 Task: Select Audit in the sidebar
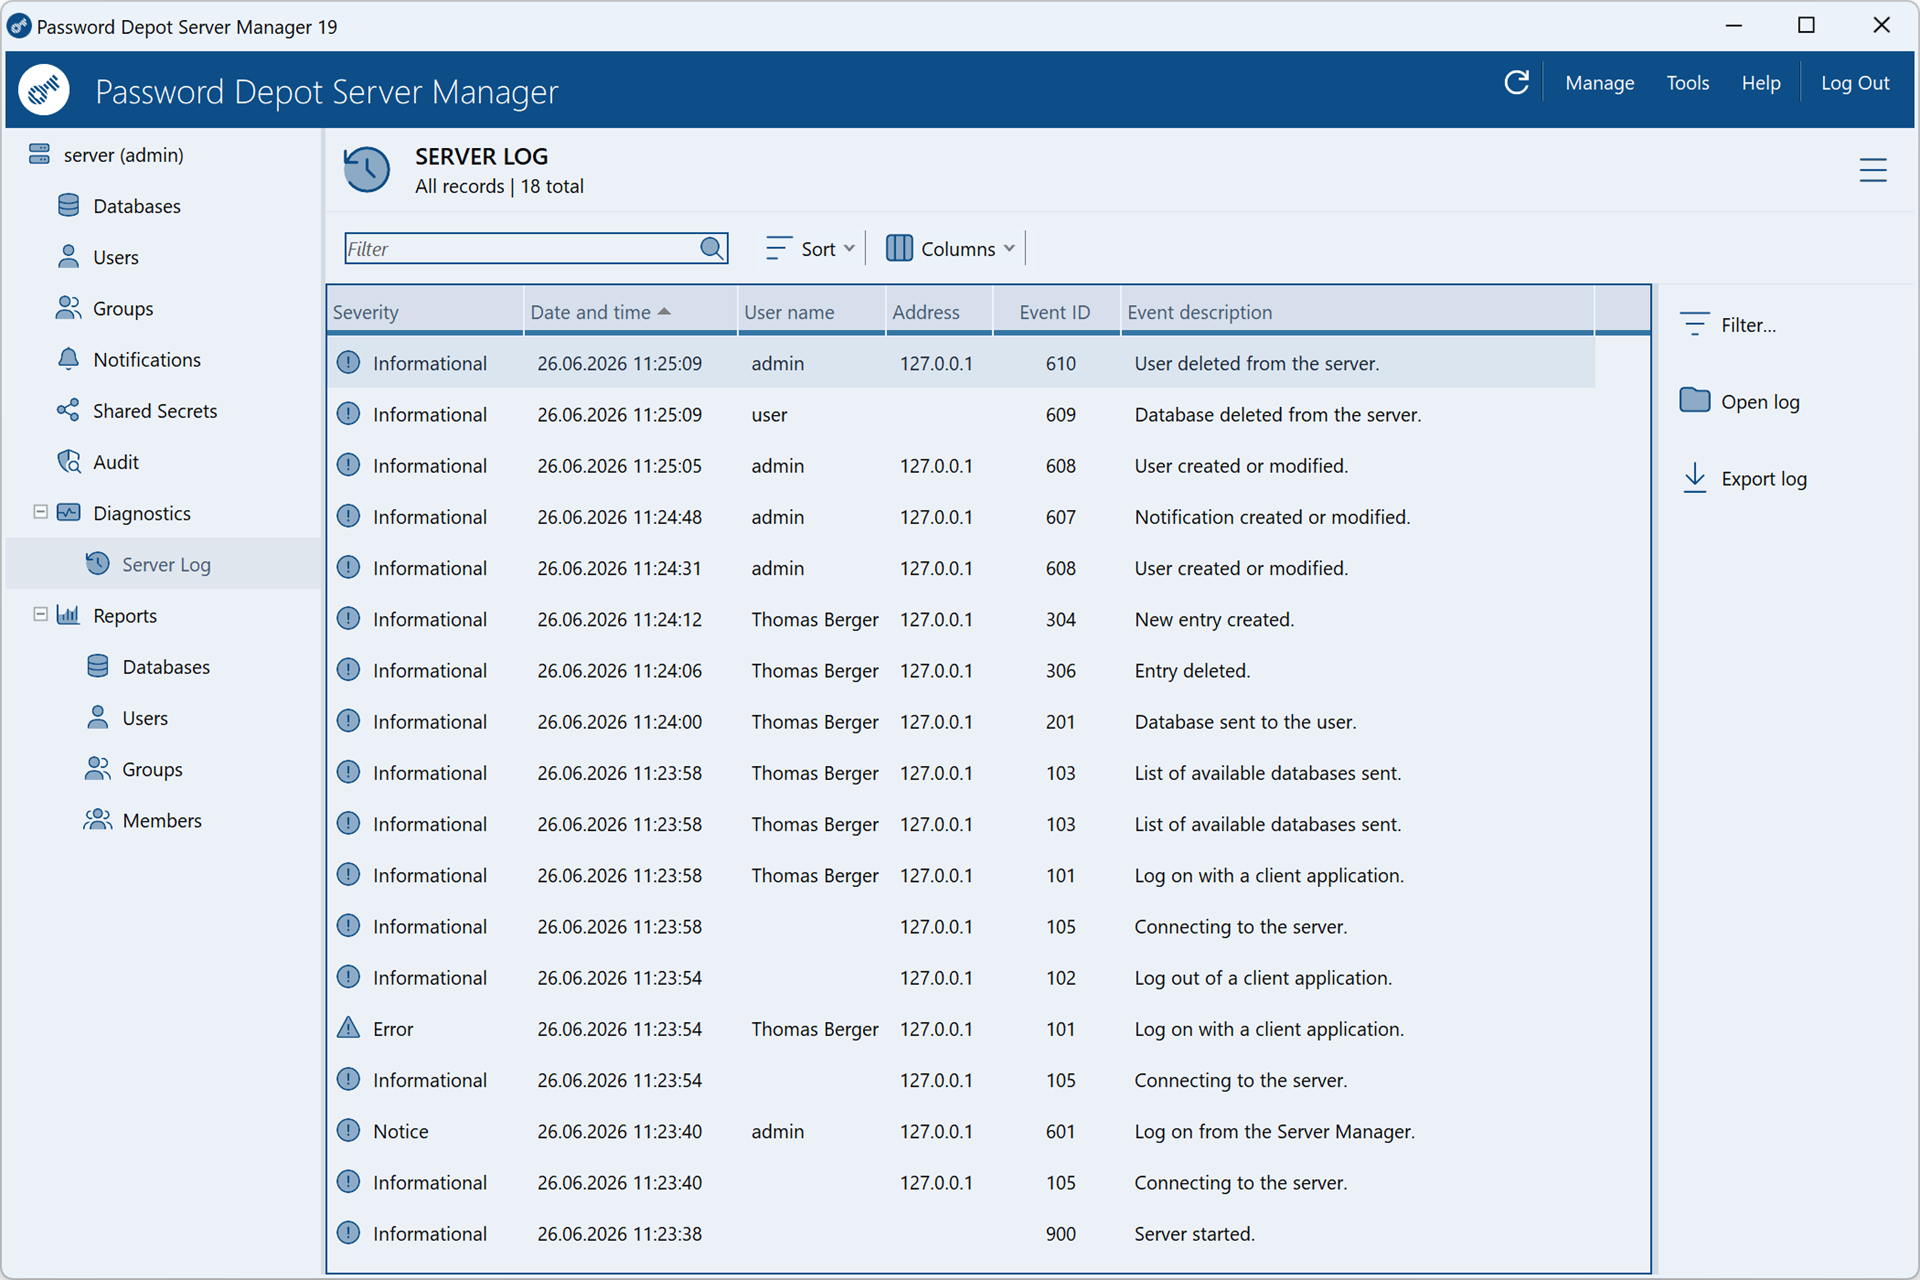[x=116, y=462]
